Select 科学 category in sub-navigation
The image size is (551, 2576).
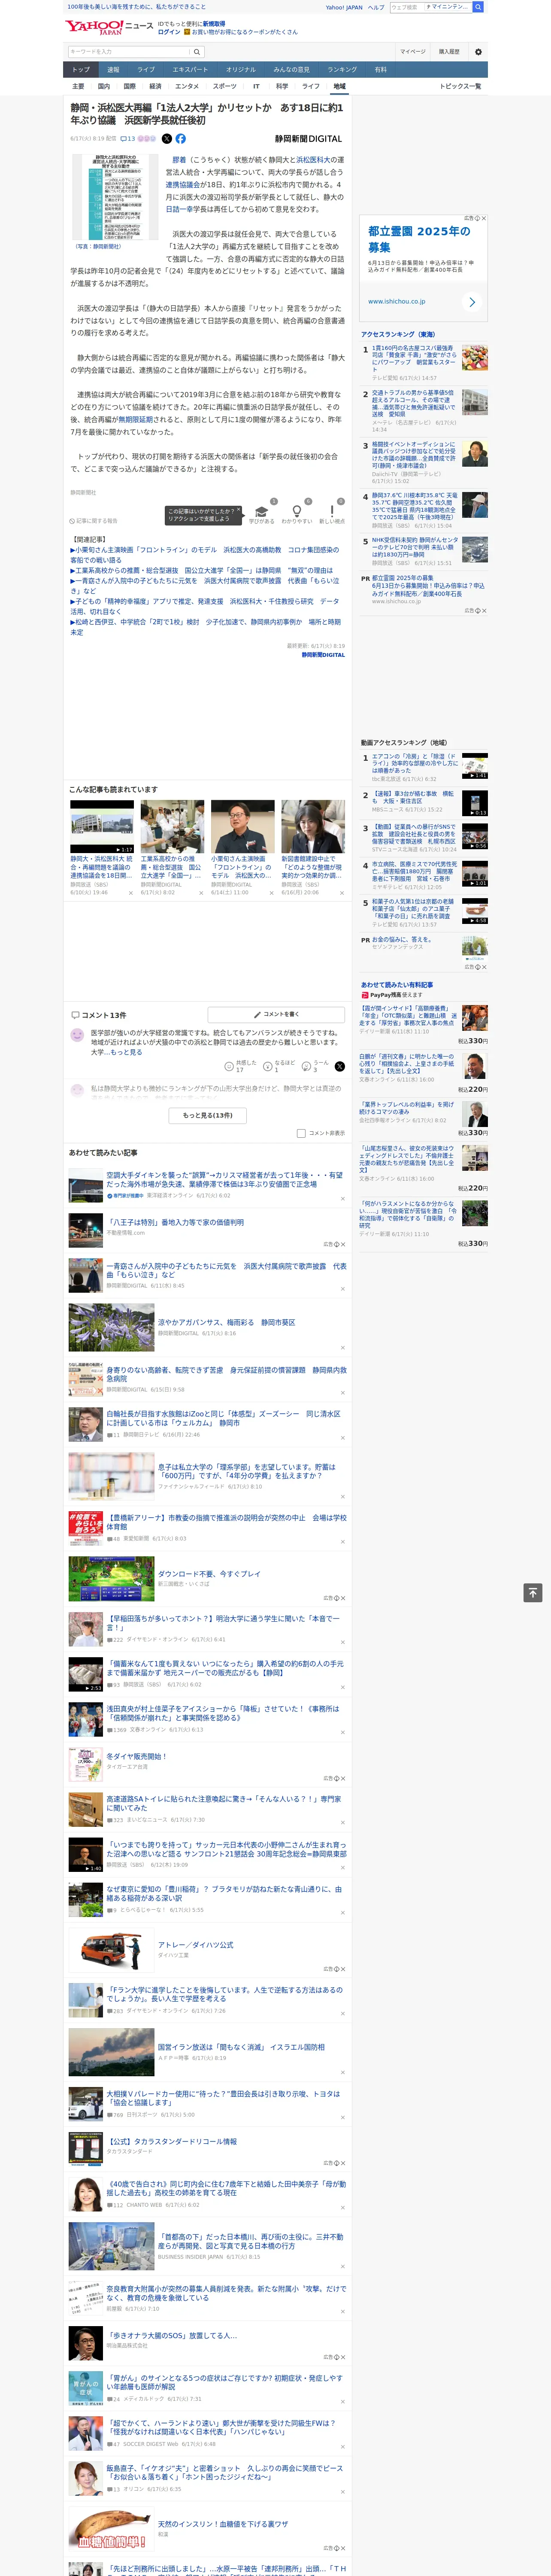282,86
